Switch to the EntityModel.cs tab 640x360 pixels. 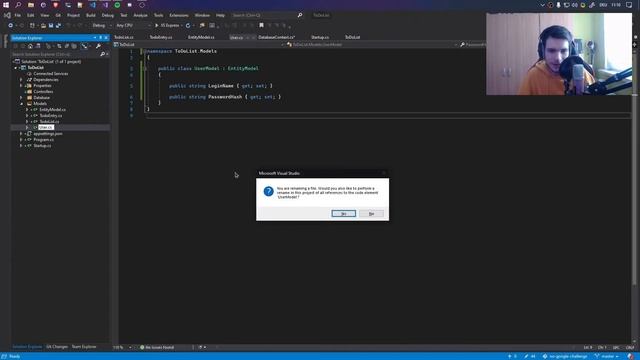click(201, 37)
